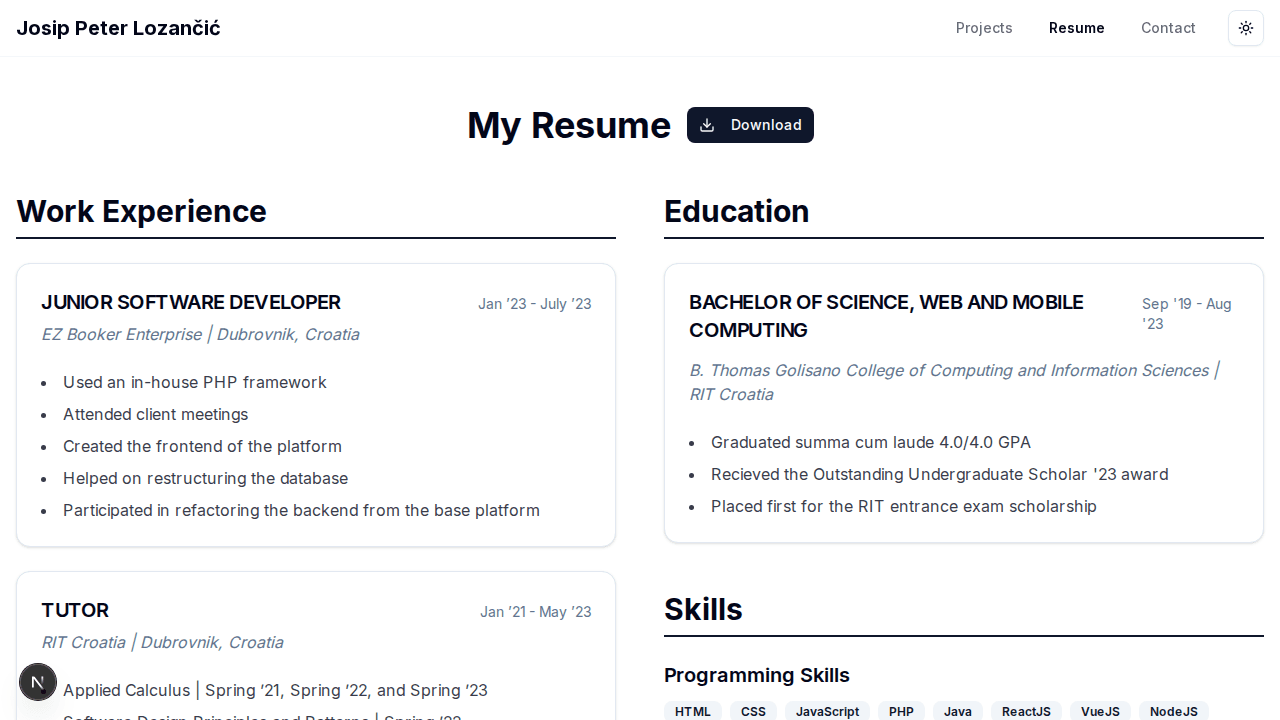
Task: Select the CSS skill tag
Action: [753, 711]
